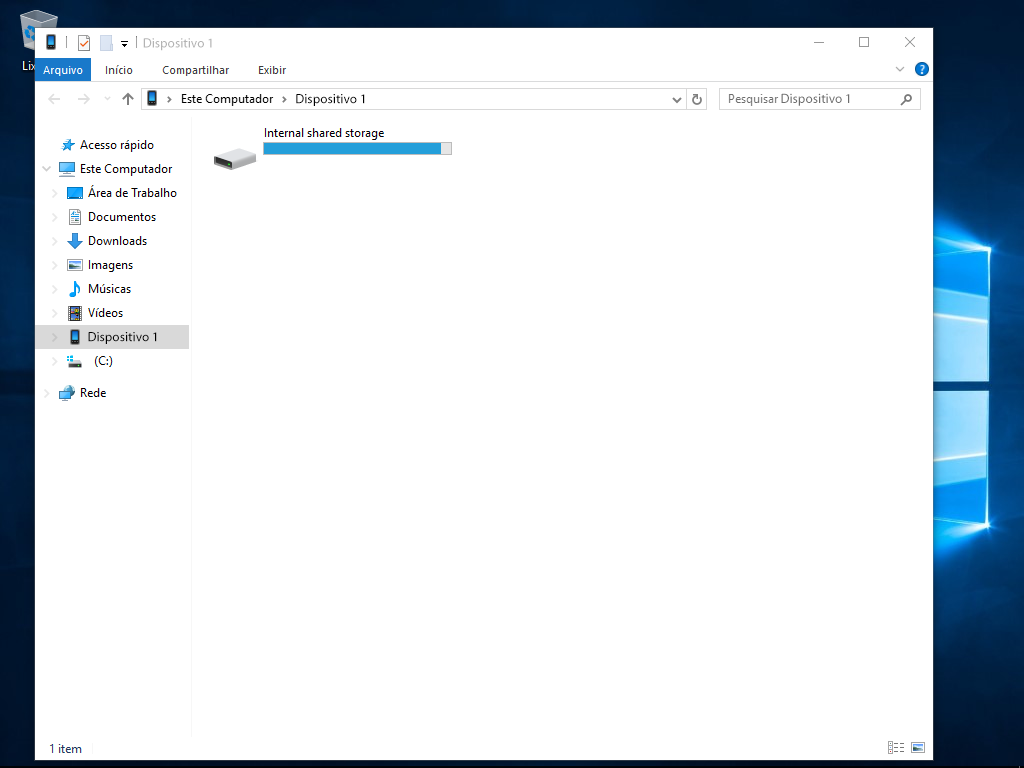1024x768 pixels.
Task: Click the Internal shared storage usage bar
Action: click(x=357, y=148)
